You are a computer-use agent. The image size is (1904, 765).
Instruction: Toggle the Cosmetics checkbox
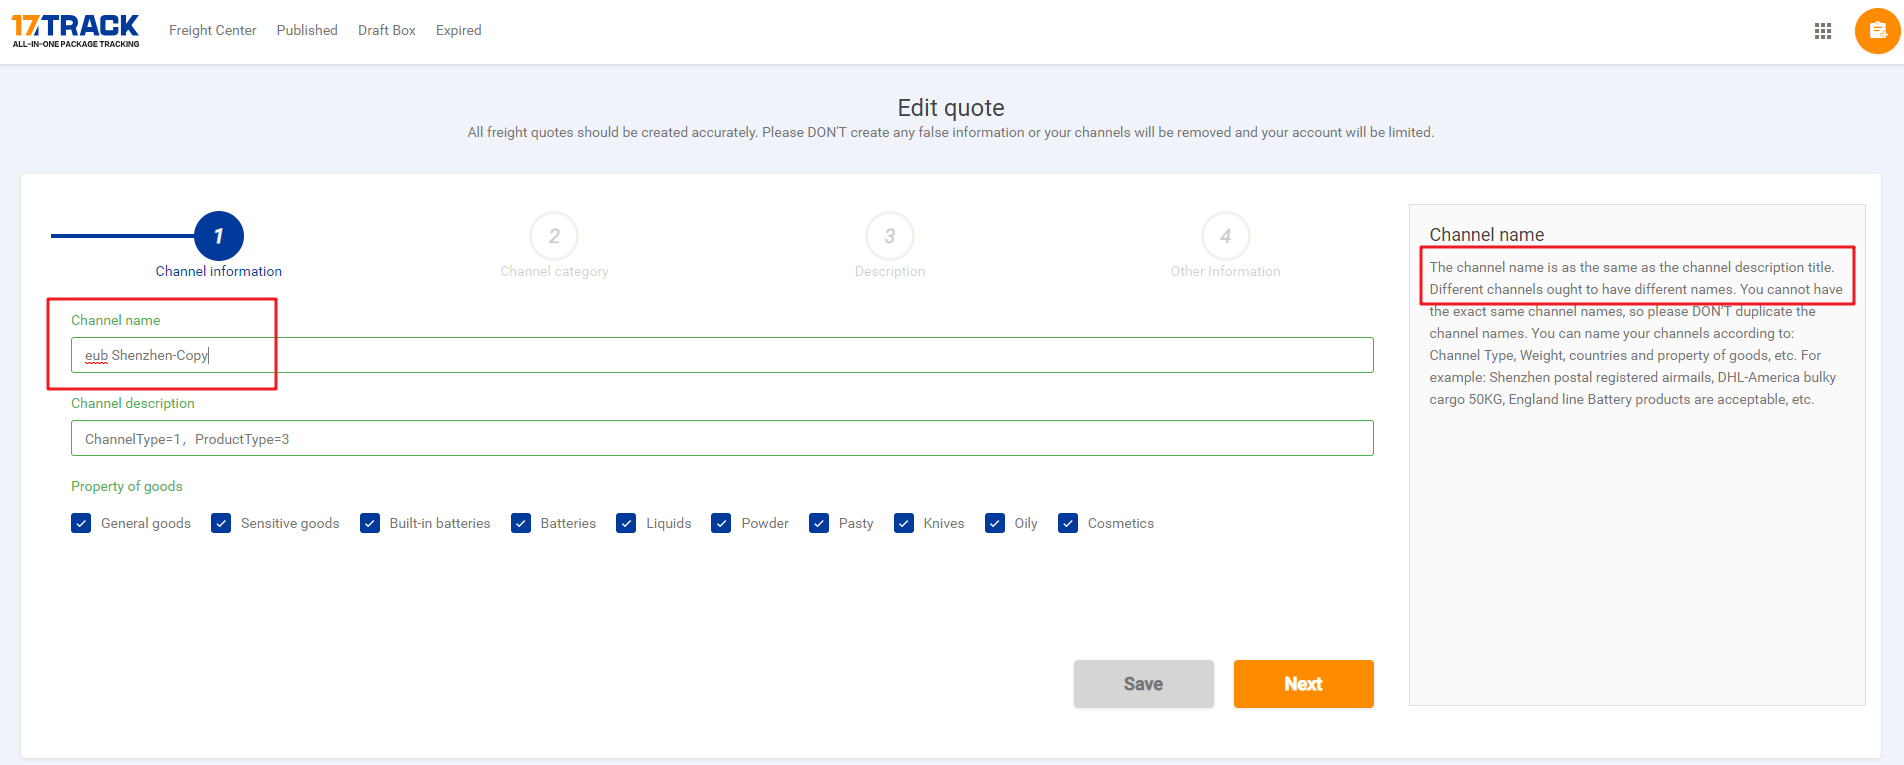click(x=1068, y=523)
